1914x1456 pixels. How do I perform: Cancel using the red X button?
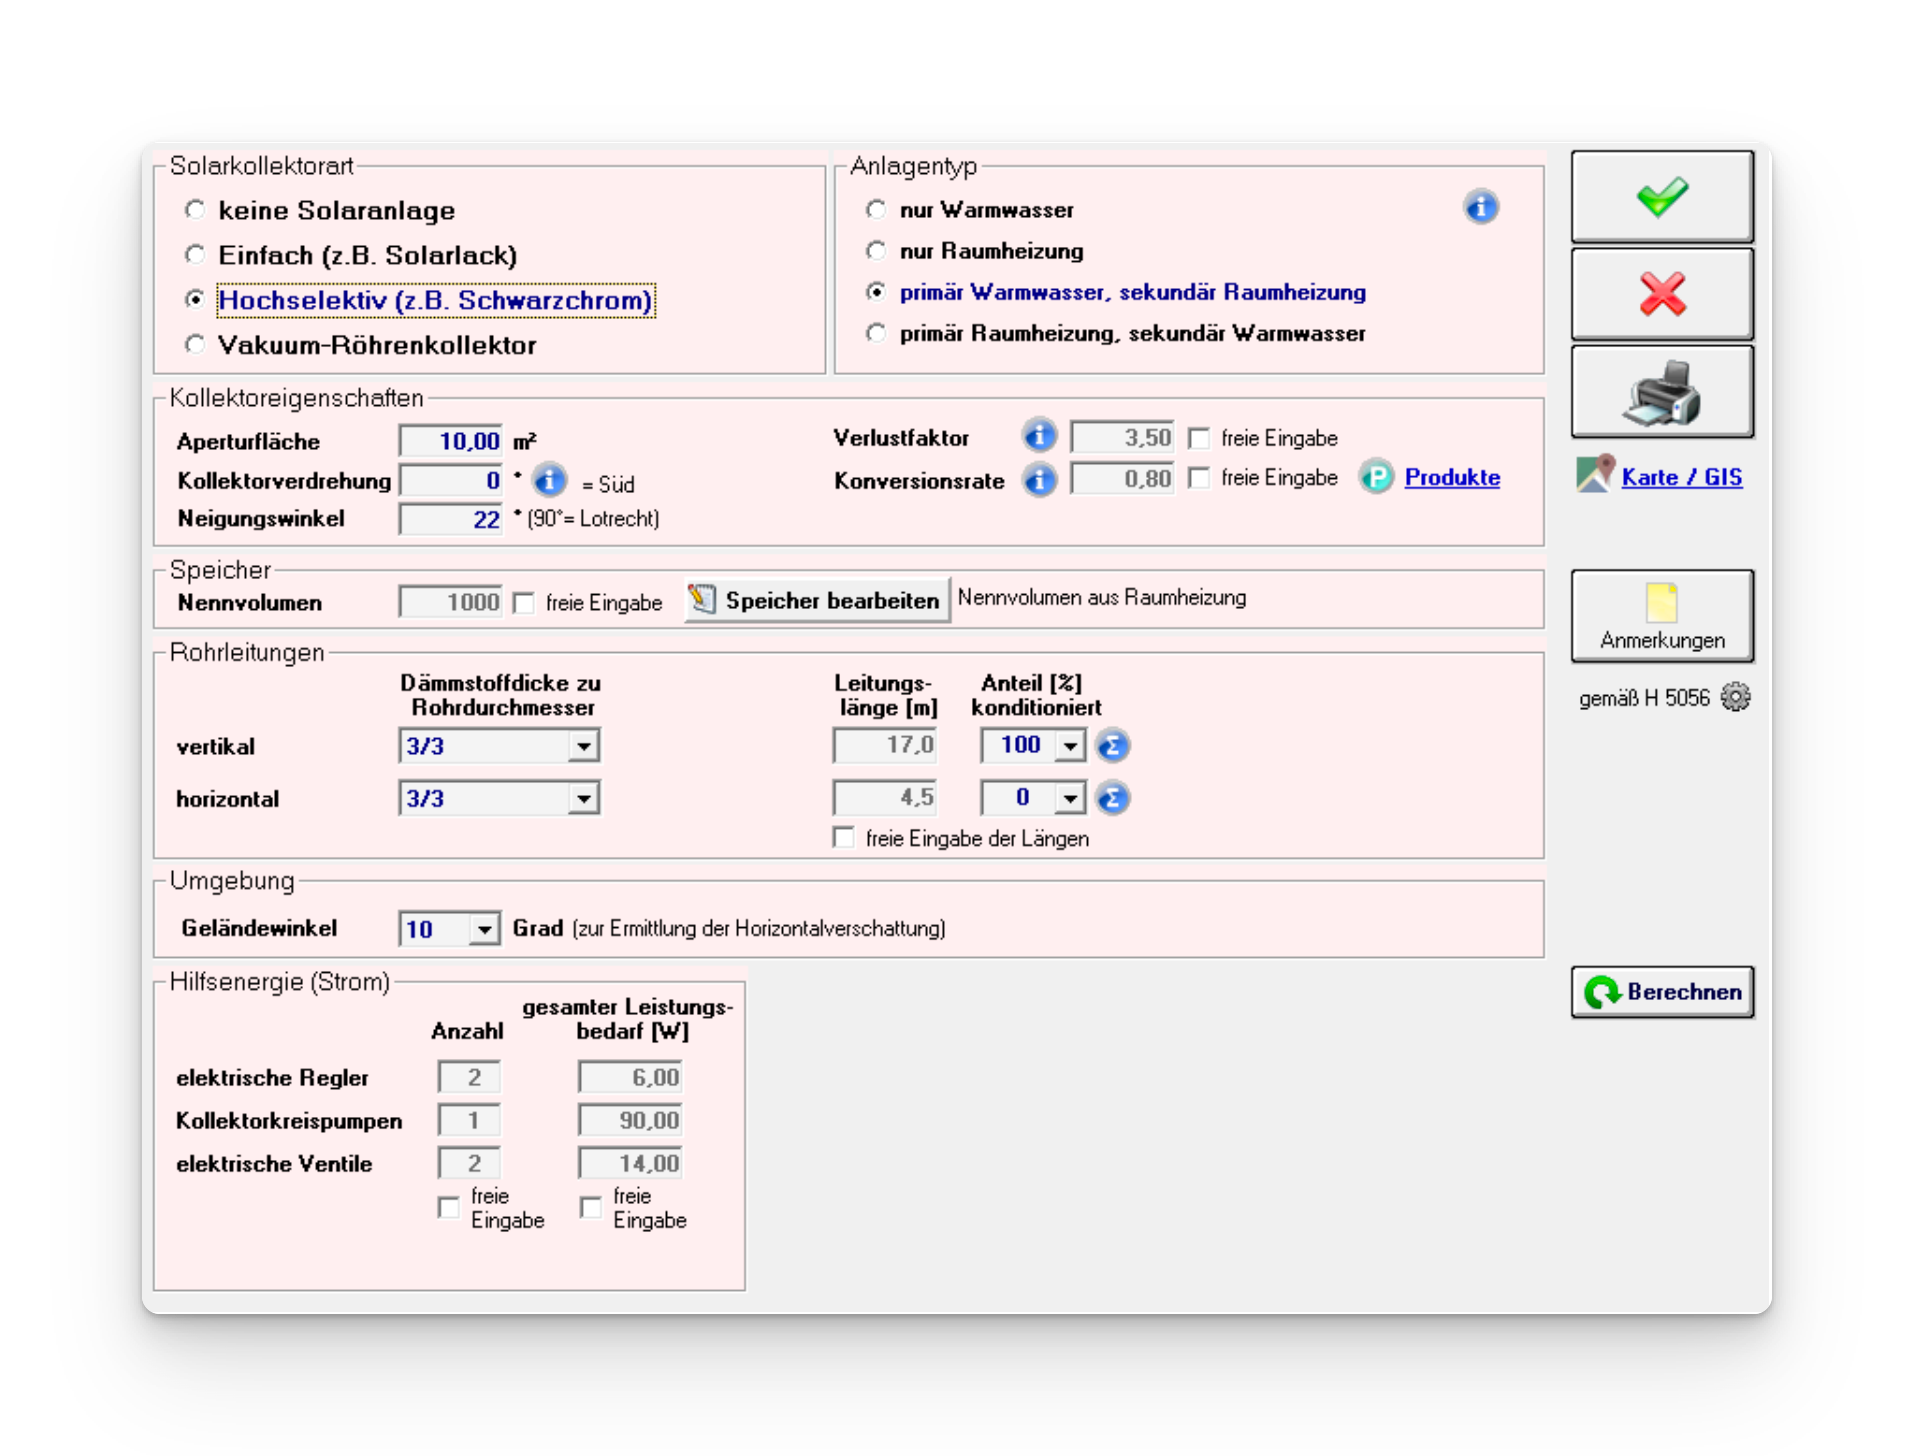pos(1661,294)
